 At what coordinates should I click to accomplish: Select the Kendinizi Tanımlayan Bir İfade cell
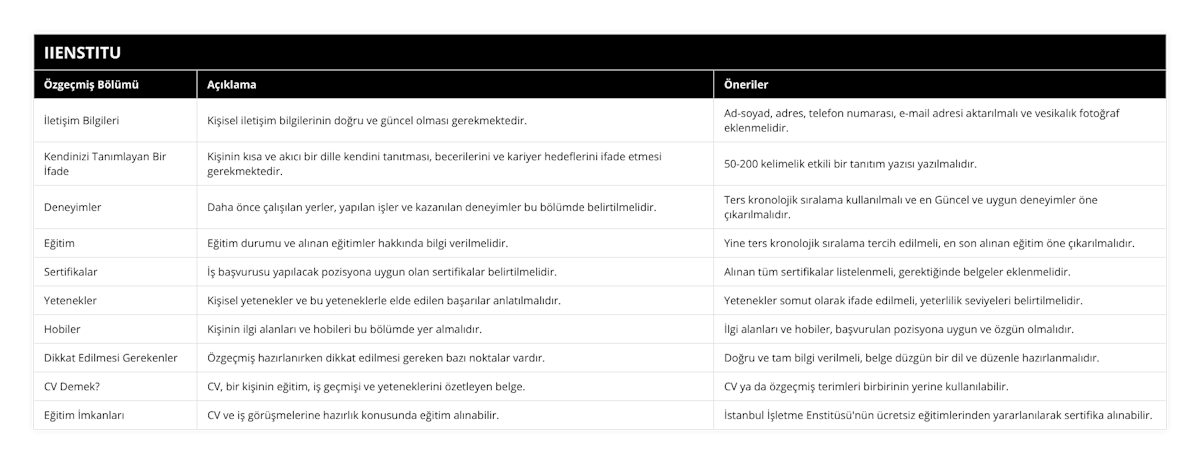click(104, 163)
